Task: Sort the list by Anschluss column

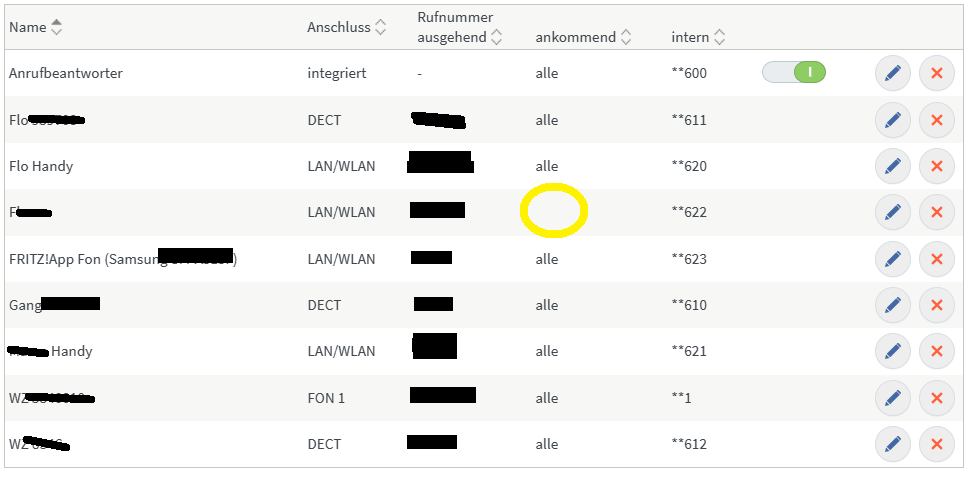Action: tap(381, 27)
